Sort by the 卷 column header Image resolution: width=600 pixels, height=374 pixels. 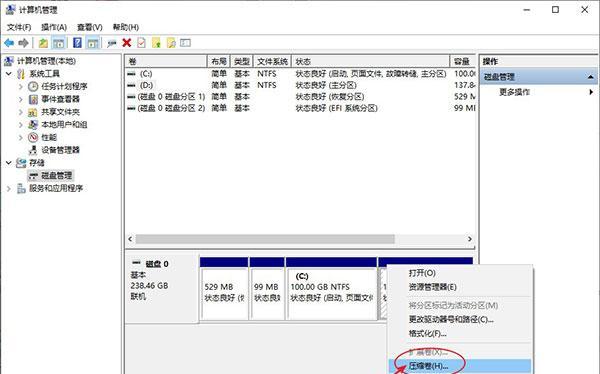click(x=166, y=61)
